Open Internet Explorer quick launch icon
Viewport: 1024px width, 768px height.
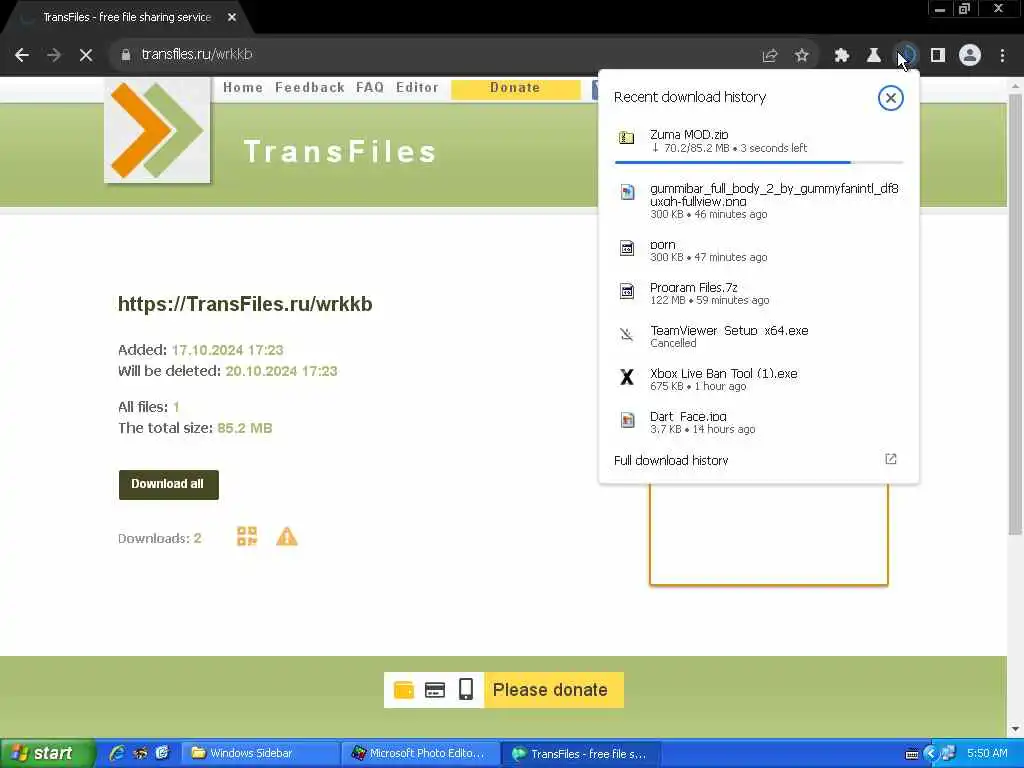118,754
